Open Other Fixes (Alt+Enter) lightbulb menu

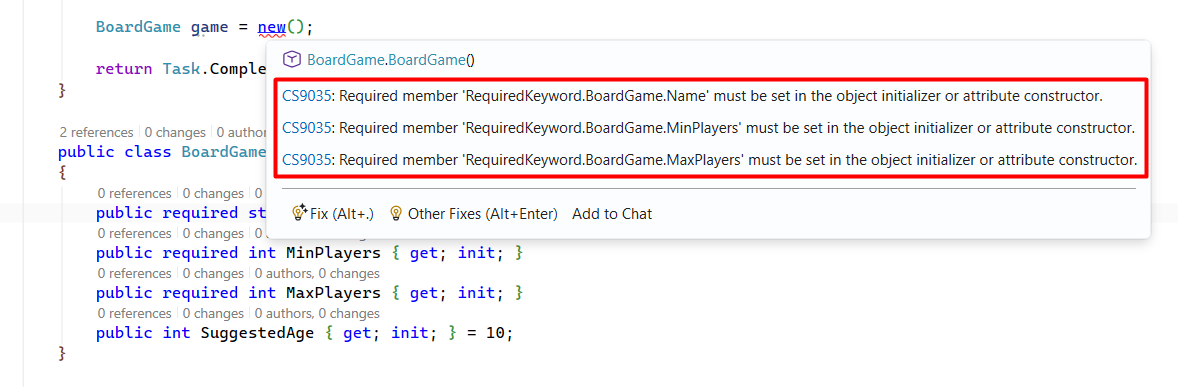pos(473,214)
